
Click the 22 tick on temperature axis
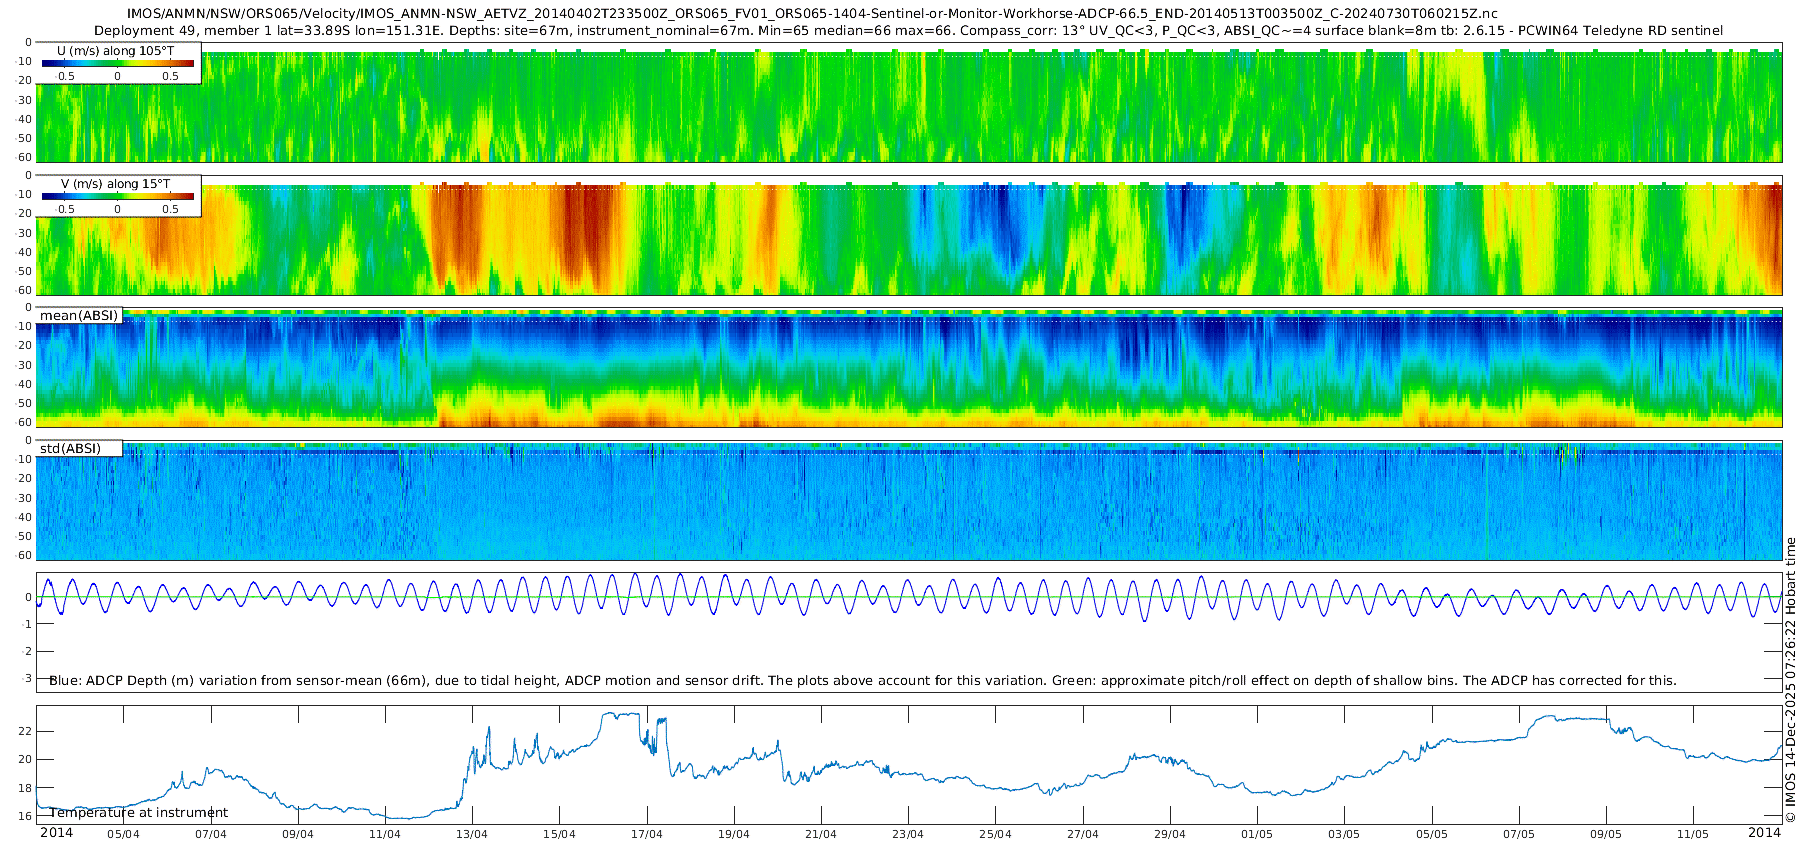26,731
